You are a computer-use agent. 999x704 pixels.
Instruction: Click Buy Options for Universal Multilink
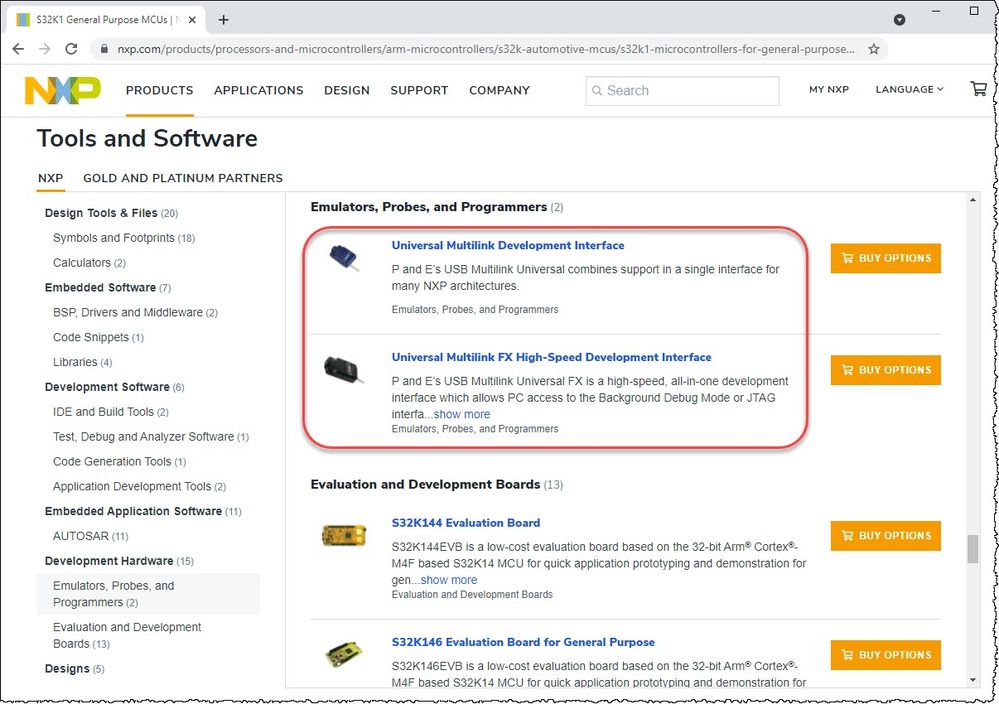(x=885, y=258)
